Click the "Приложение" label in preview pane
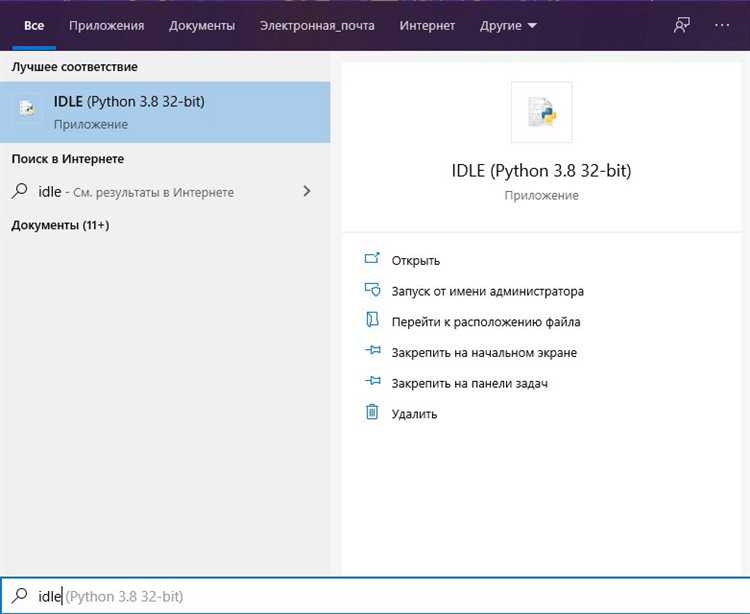 pyautogui.click(x=541, y=195)
